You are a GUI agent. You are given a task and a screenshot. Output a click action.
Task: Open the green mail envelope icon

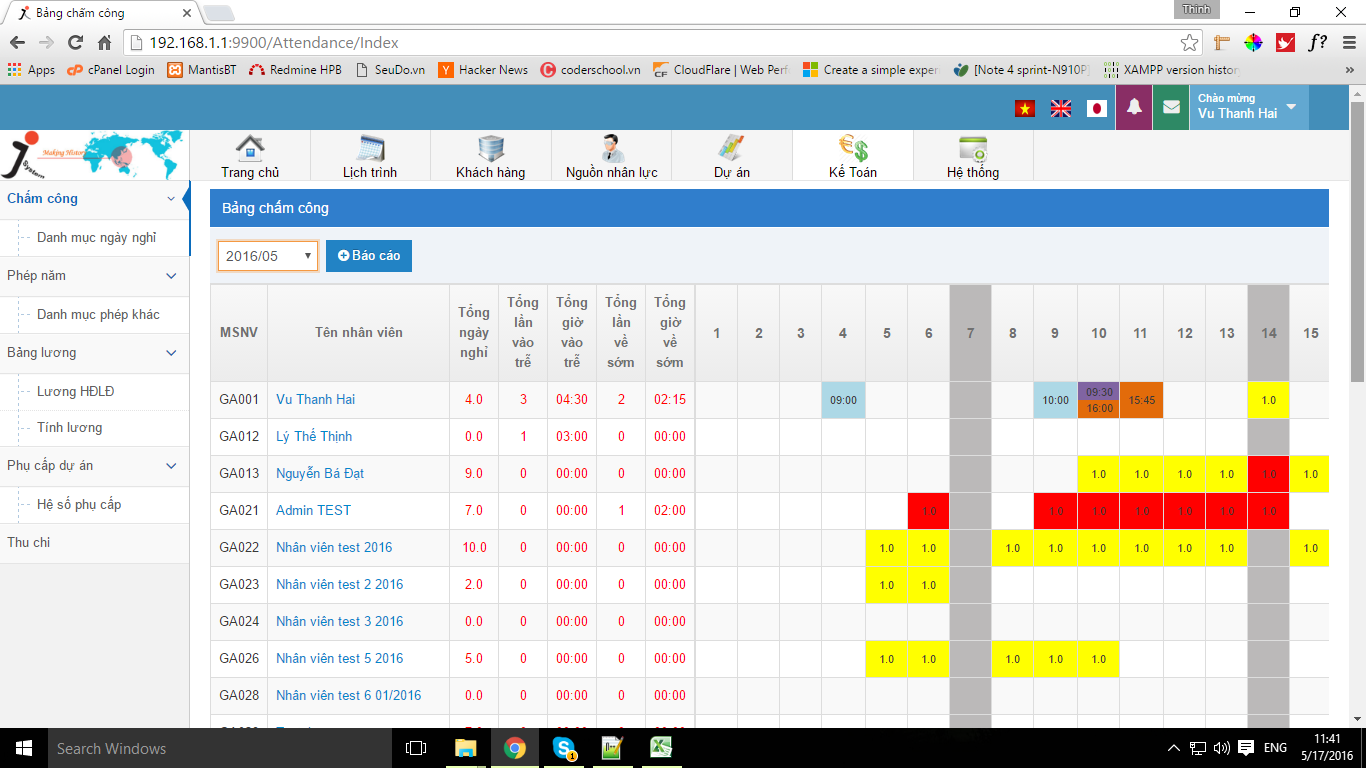(1170, 108)
